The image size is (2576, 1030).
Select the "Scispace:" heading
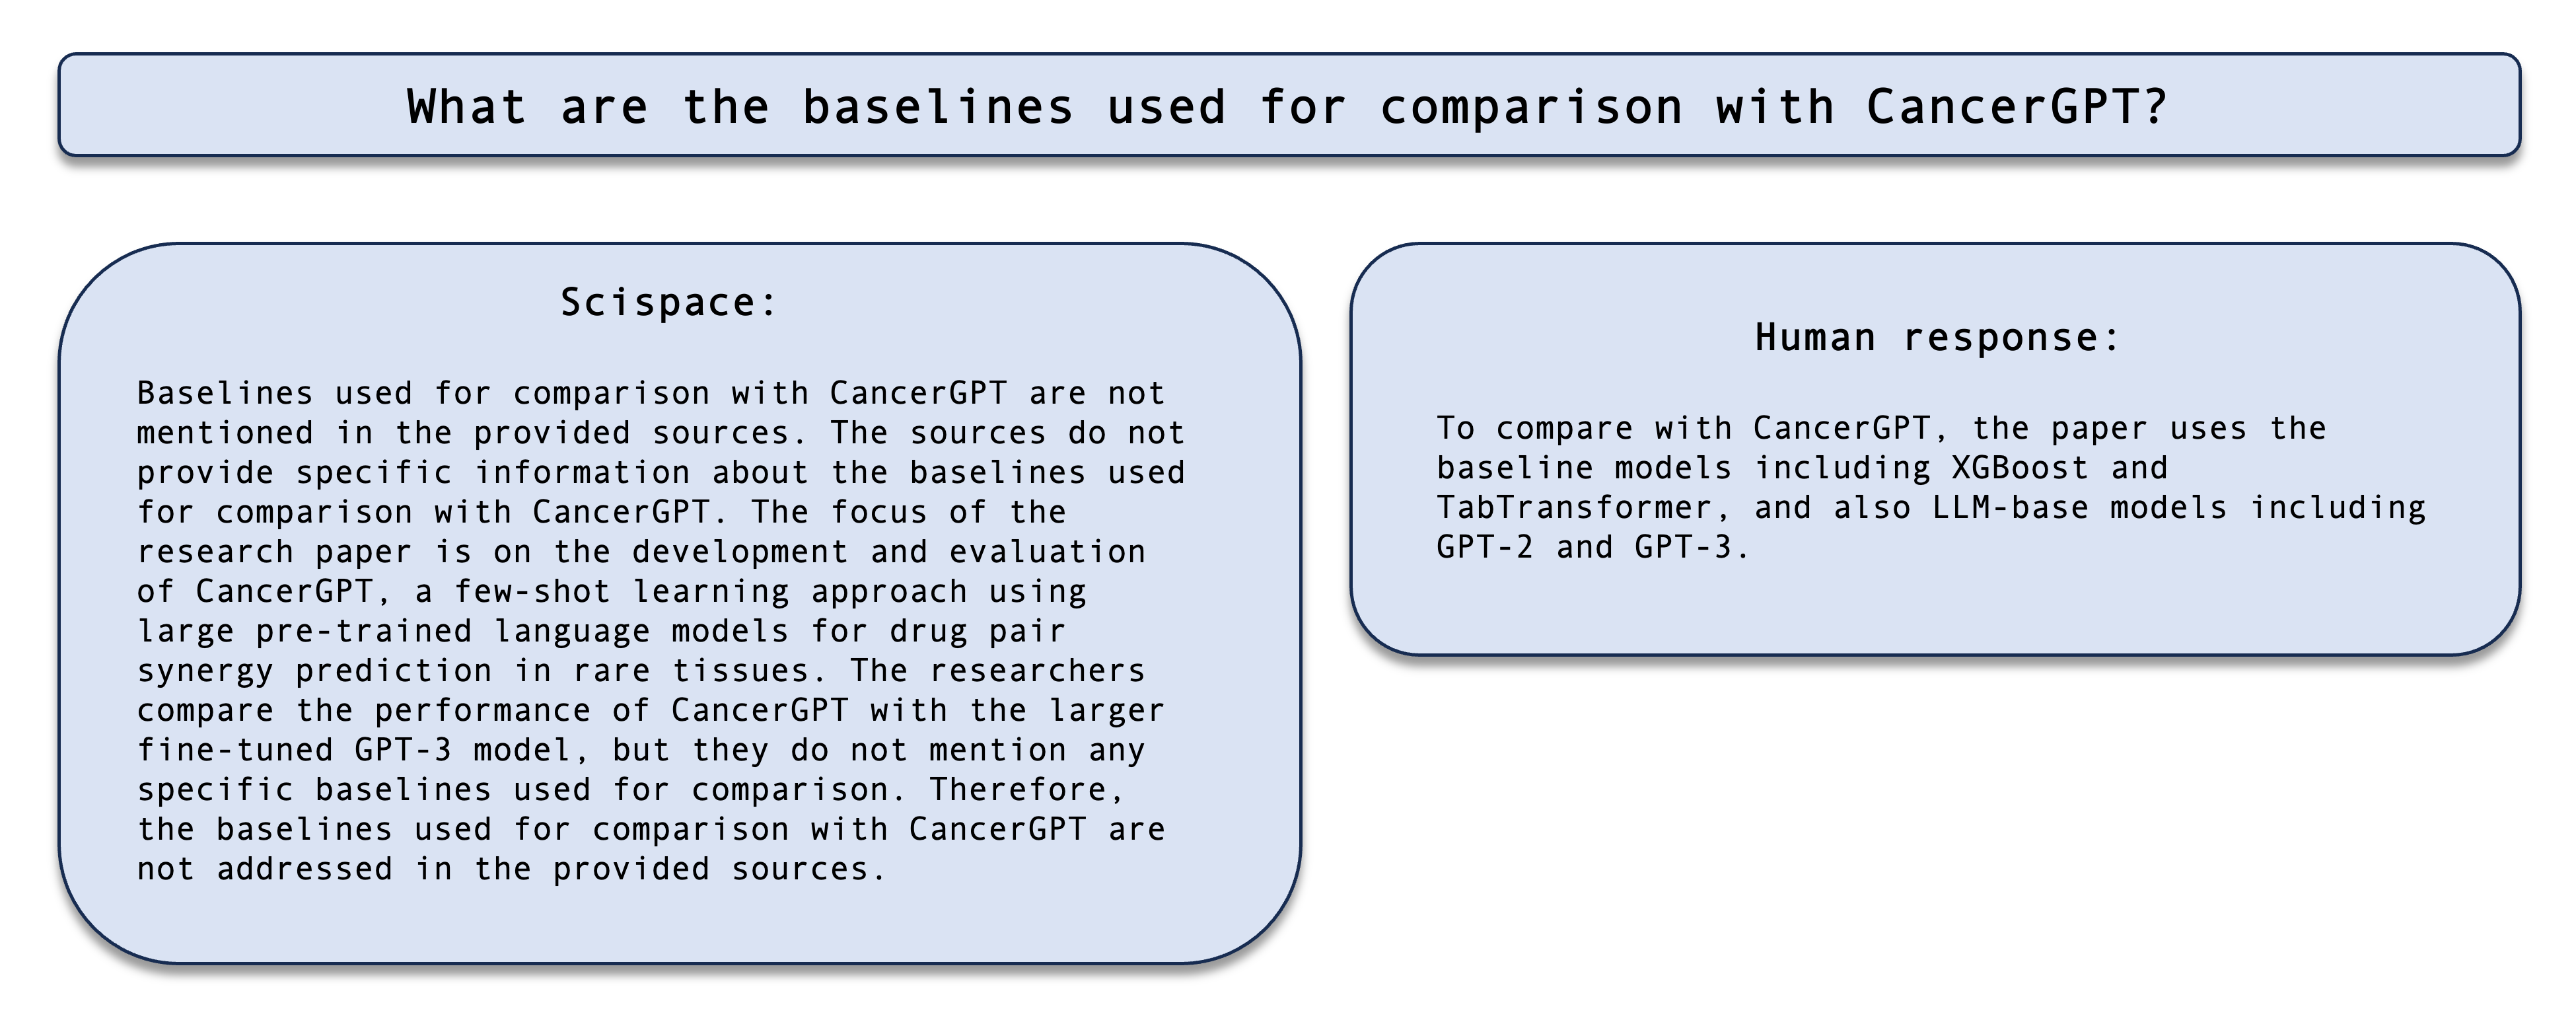click(x=669, y=302)
